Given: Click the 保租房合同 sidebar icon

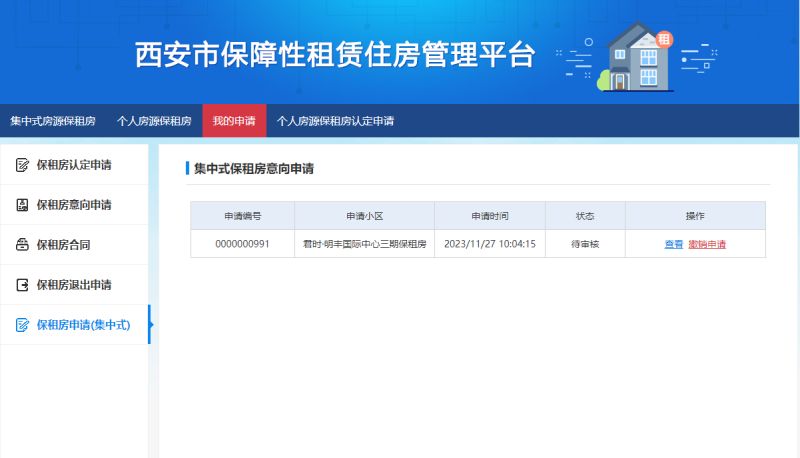Looking at the screenshot, I should tap(22, 245).
